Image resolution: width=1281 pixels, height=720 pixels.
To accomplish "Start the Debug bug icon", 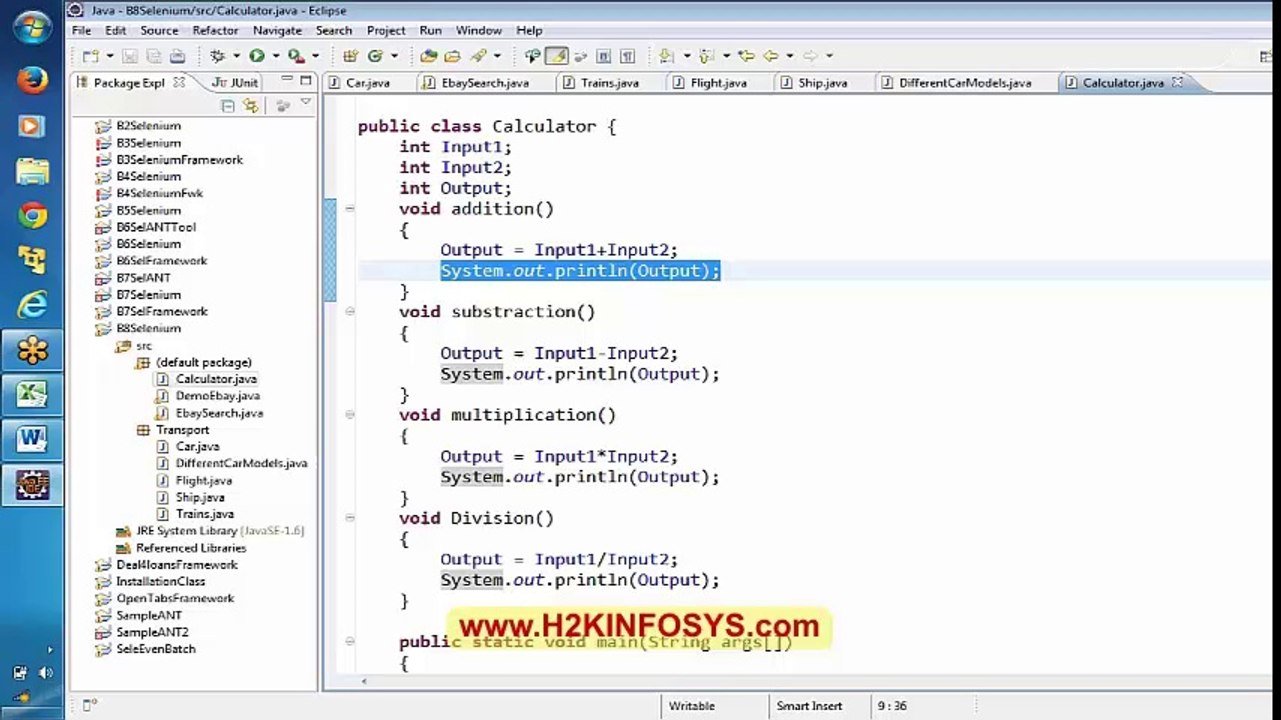I will click(x=216, y=56).
